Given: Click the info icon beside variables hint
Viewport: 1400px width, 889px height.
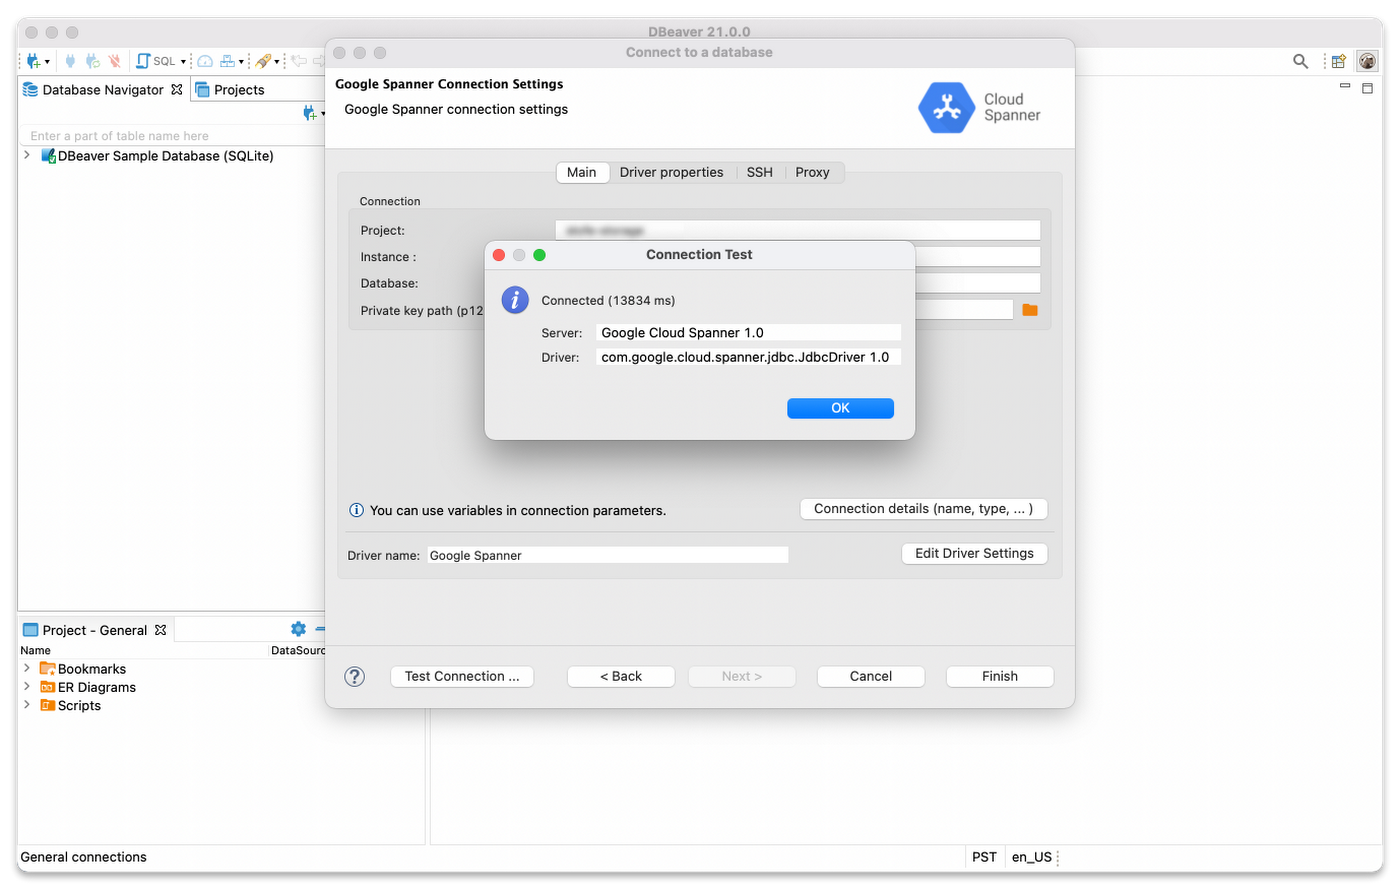Looking at the screenshot, I should point(356,510).
